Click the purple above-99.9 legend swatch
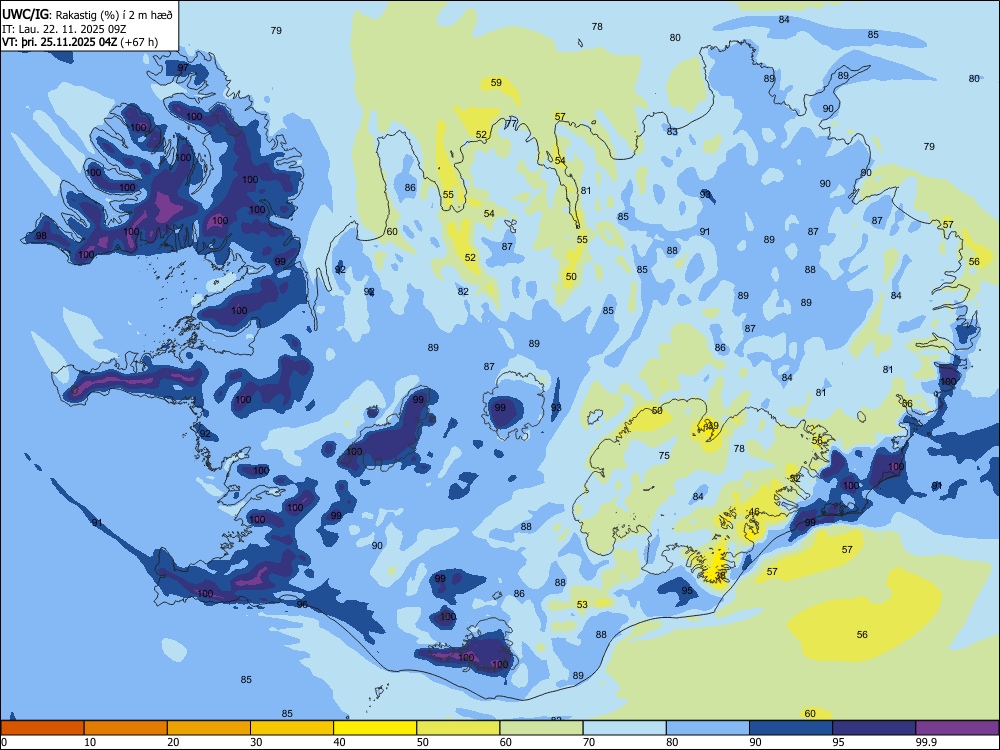 click(x=957, y=728)
